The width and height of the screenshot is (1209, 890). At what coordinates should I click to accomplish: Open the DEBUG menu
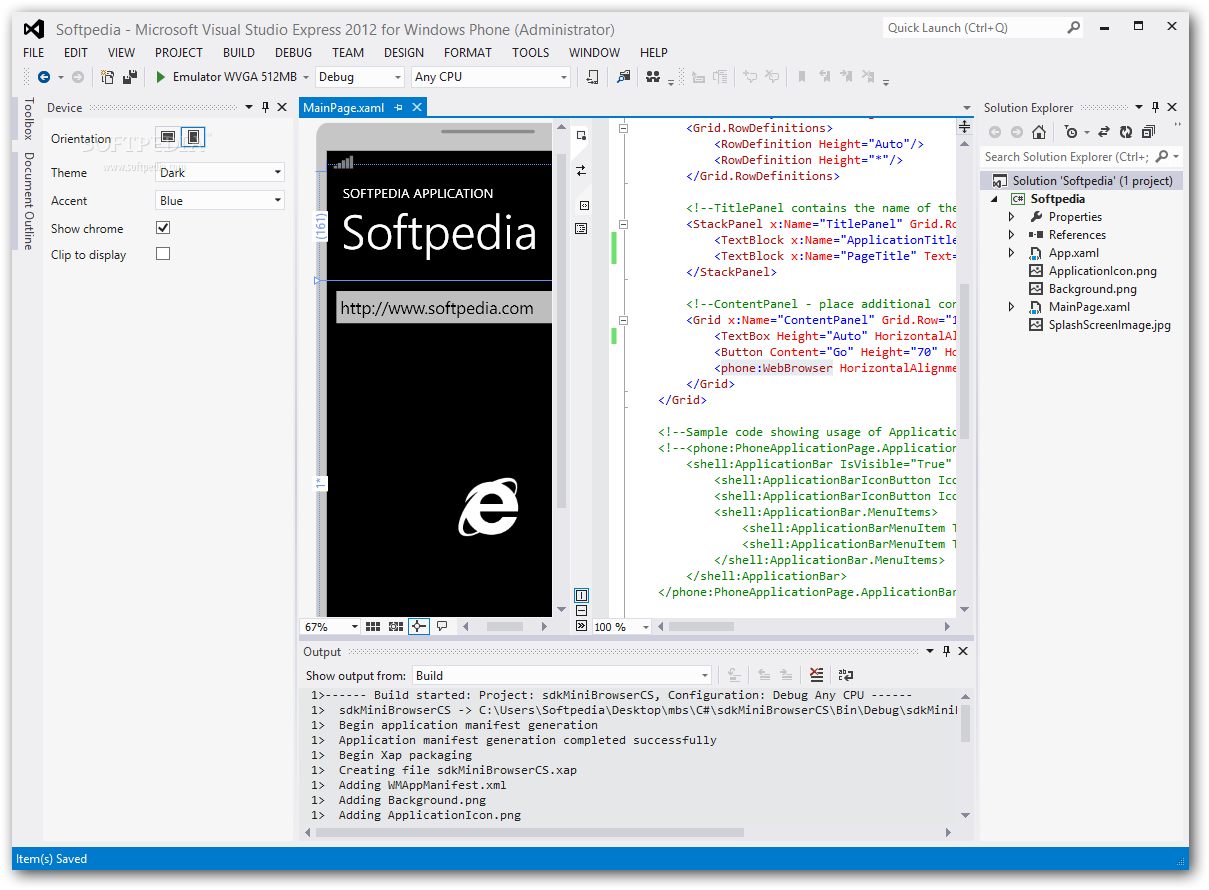pyautogui.click(x=294, y=52)
